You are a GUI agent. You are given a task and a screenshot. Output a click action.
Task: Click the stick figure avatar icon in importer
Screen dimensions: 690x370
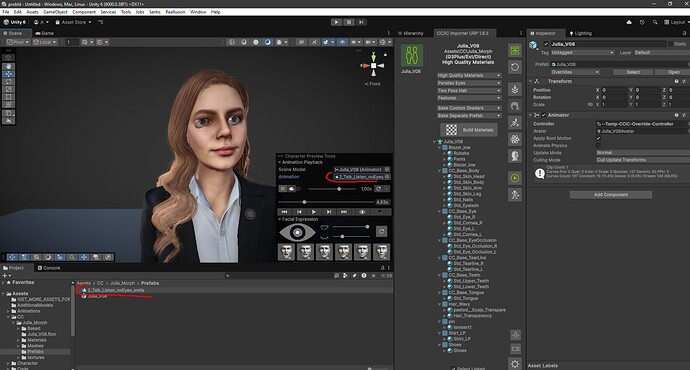[515, 194]
